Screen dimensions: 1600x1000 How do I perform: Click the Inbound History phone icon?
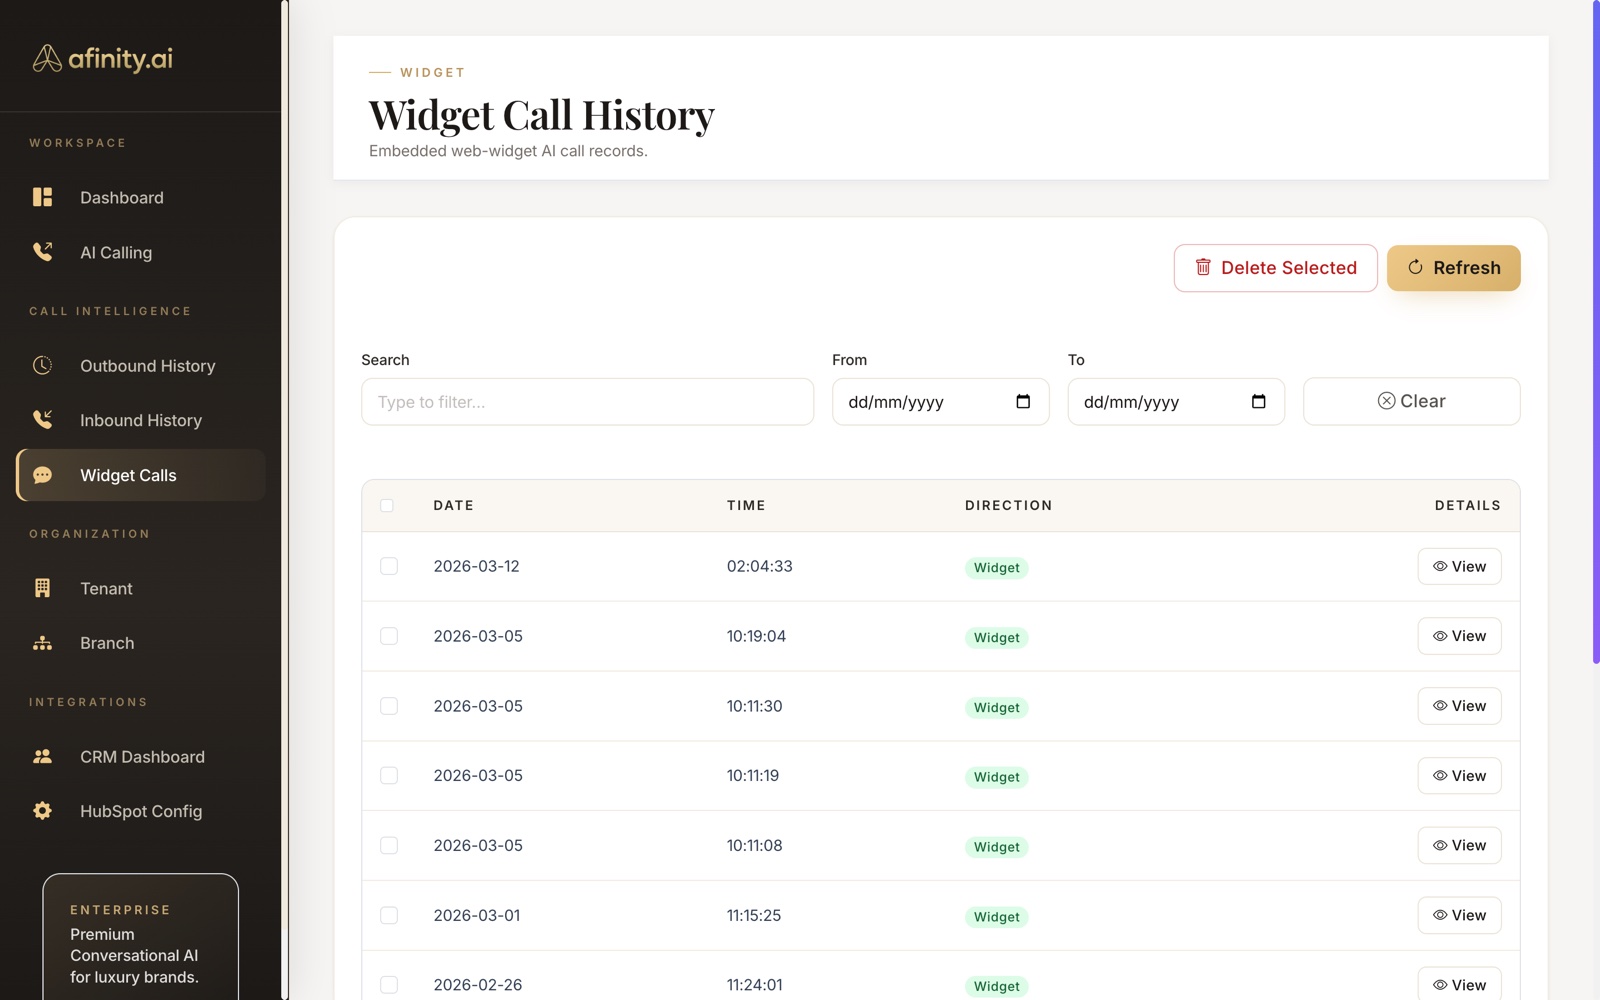[x=42, y=420]
